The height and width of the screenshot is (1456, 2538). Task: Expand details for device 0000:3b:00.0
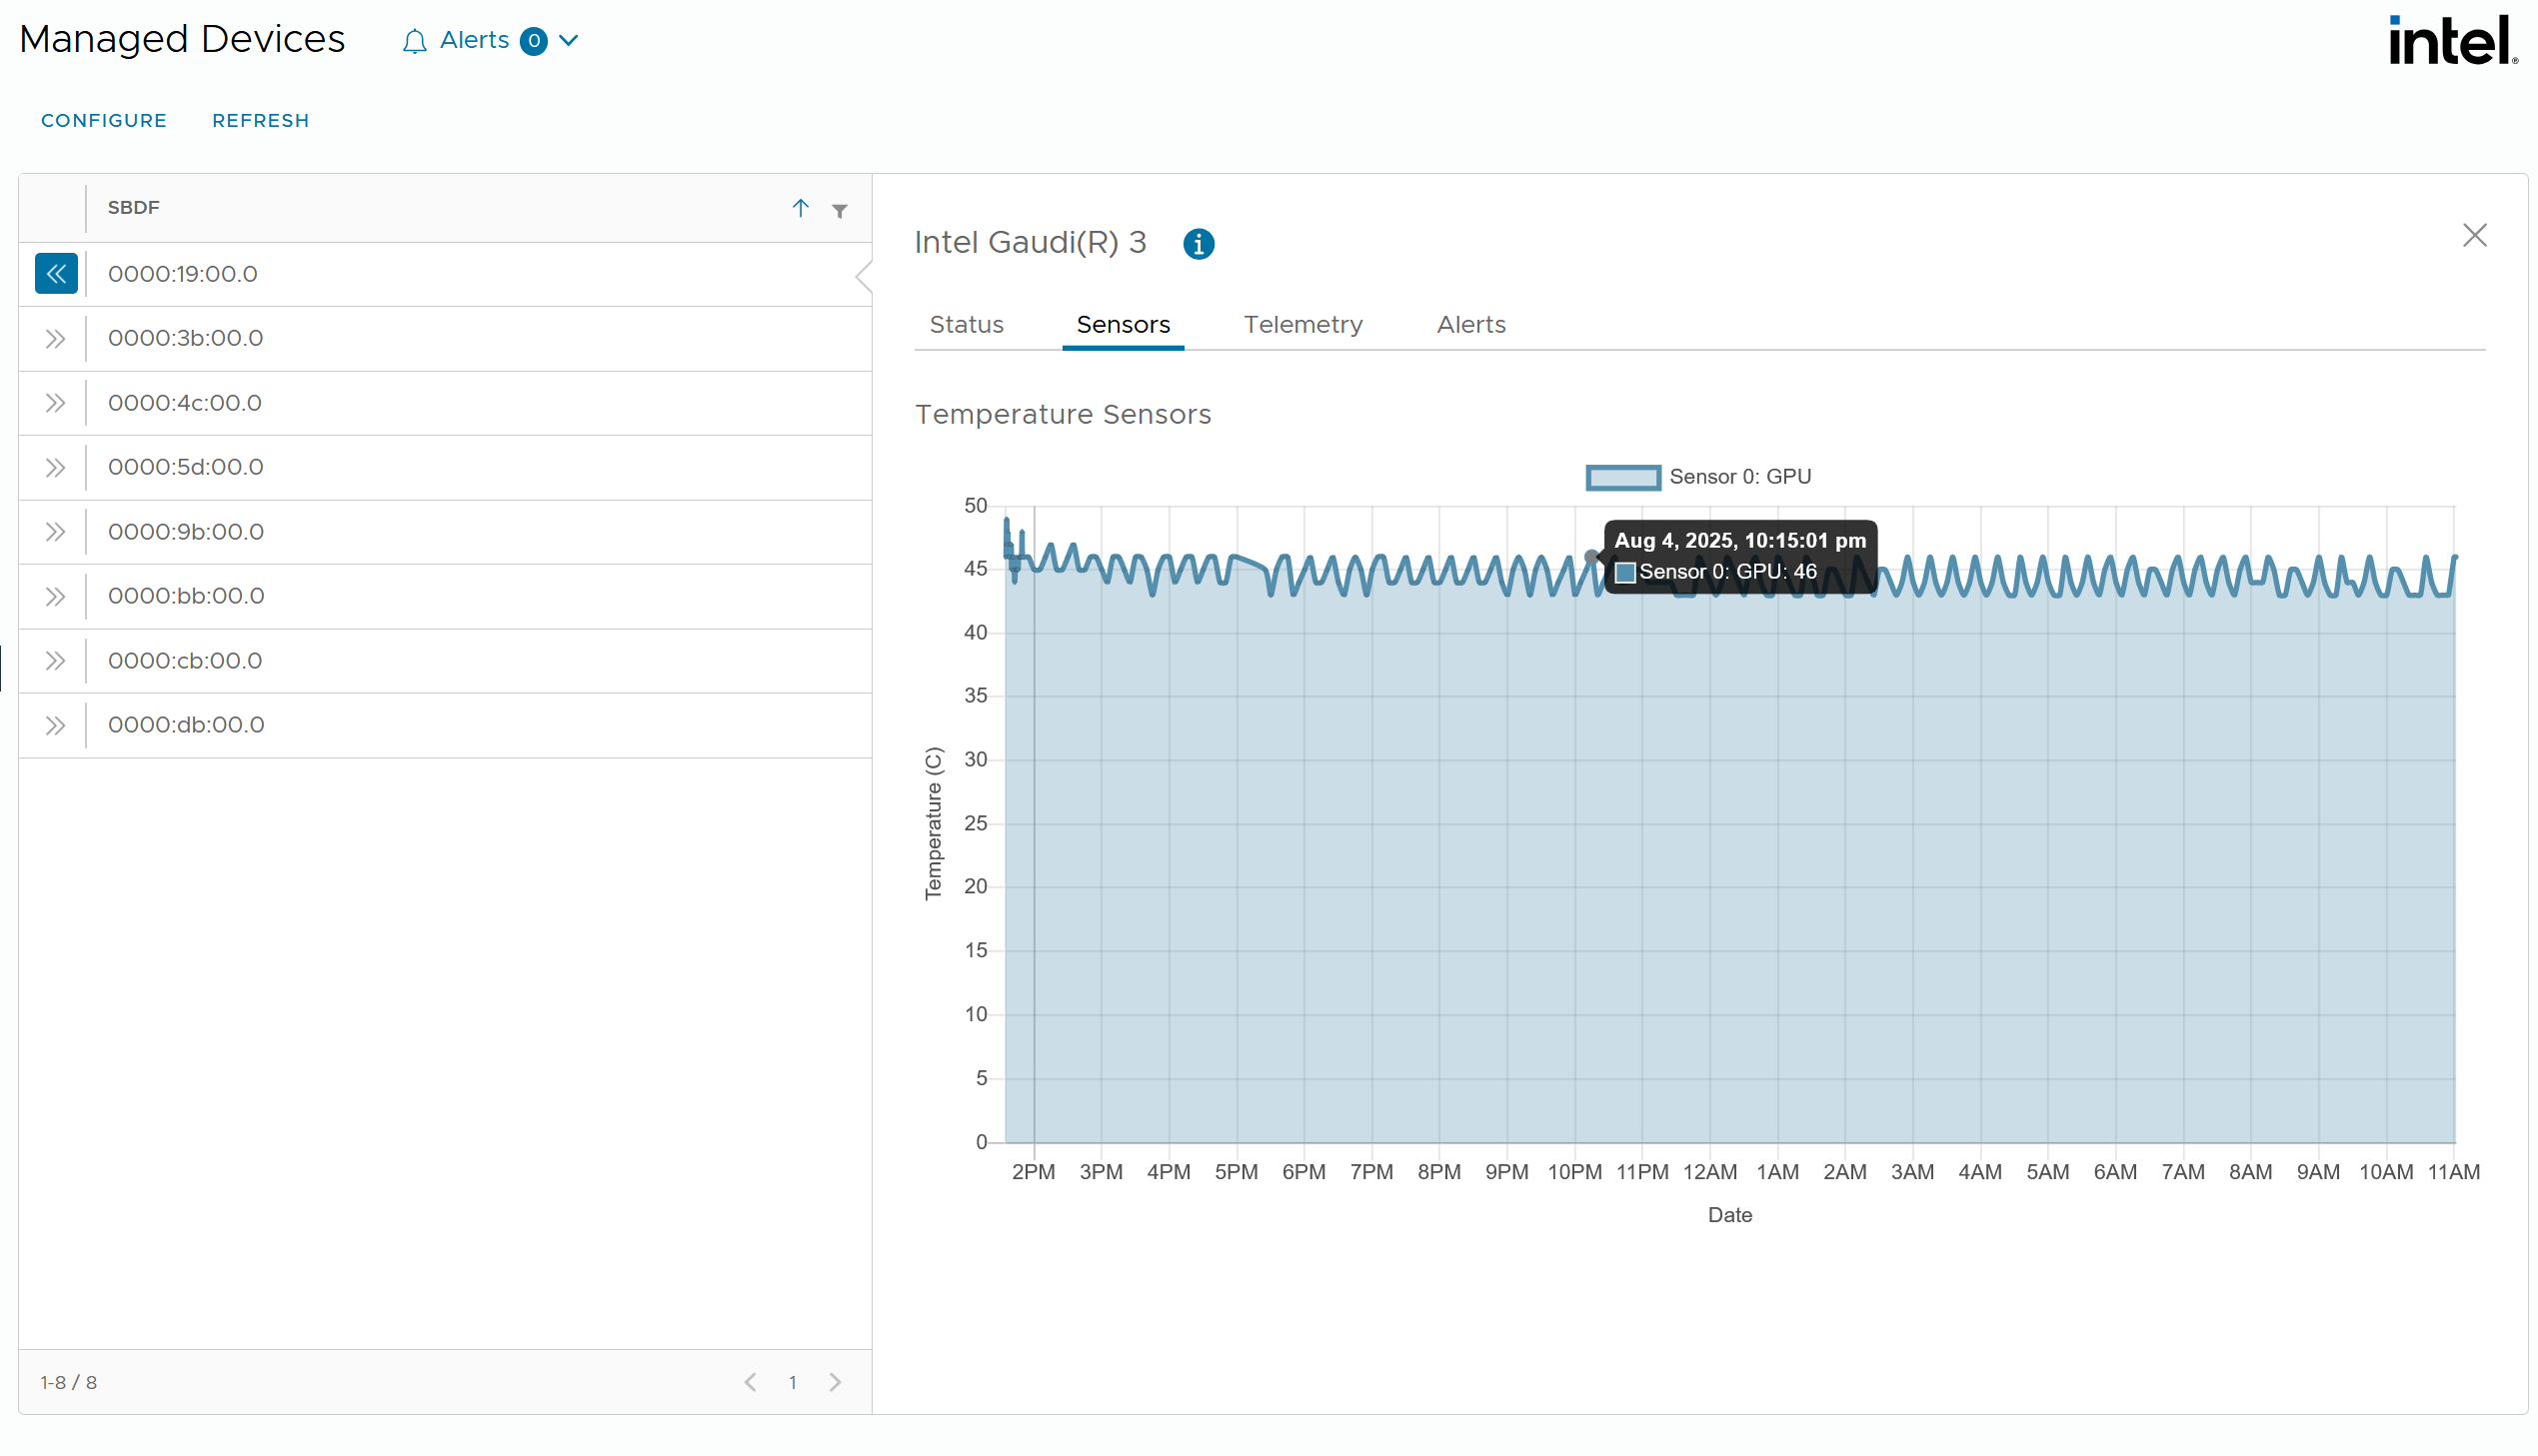tap(56, 339)
